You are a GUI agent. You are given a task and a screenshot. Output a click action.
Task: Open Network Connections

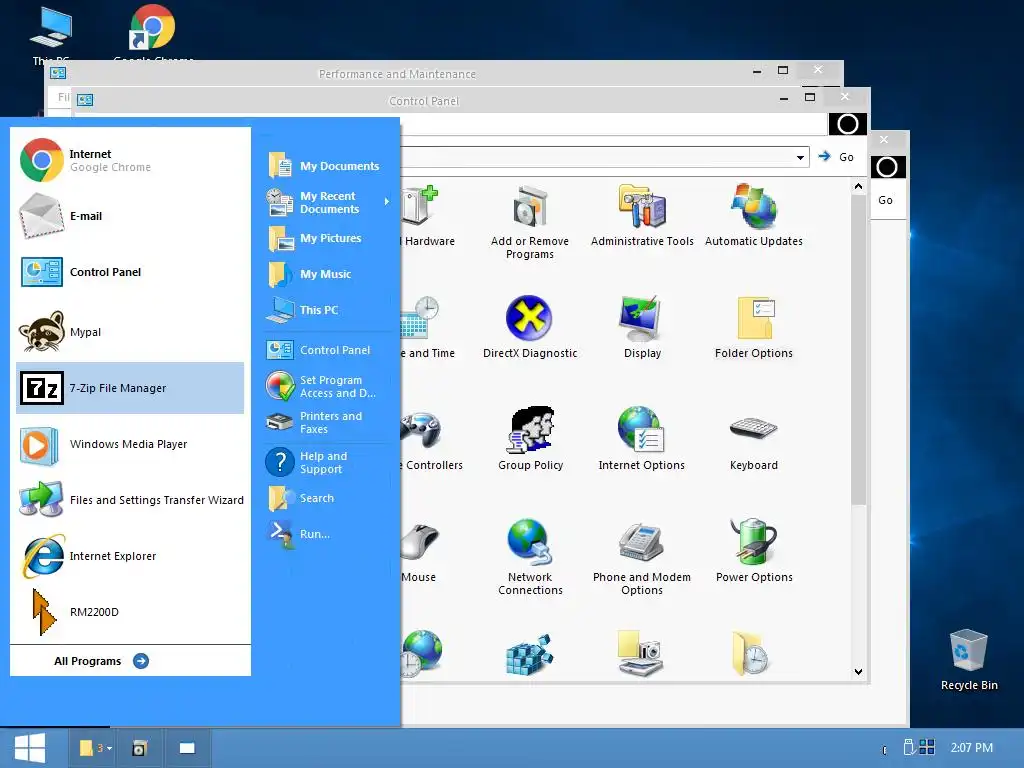pyautogui.click(x=530, y=556)
